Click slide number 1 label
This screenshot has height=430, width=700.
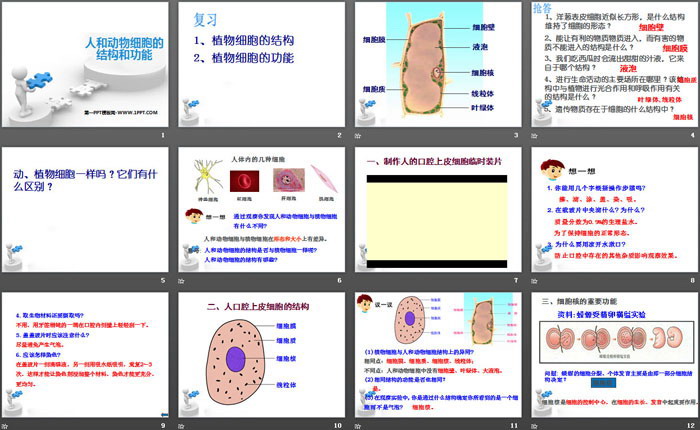point(163,135)
